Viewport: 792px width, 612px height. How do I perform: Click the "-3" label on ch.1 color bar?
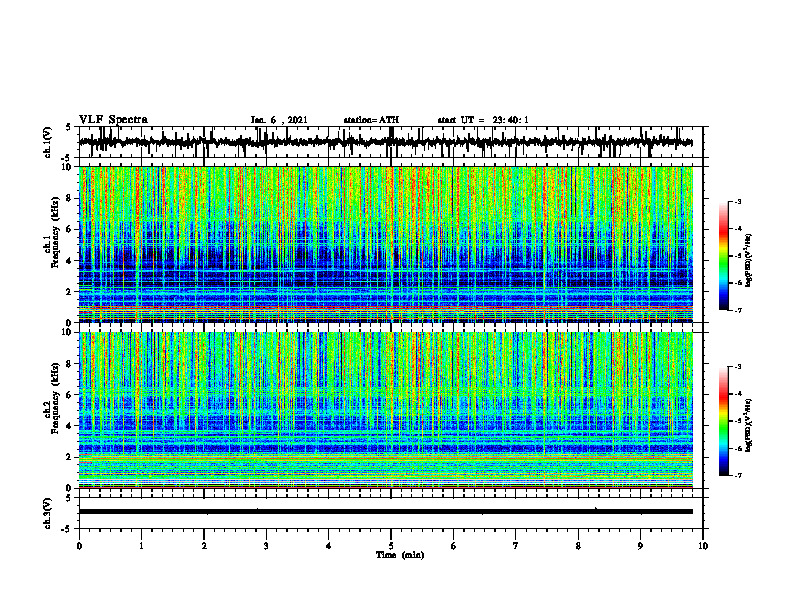point(738,202)
